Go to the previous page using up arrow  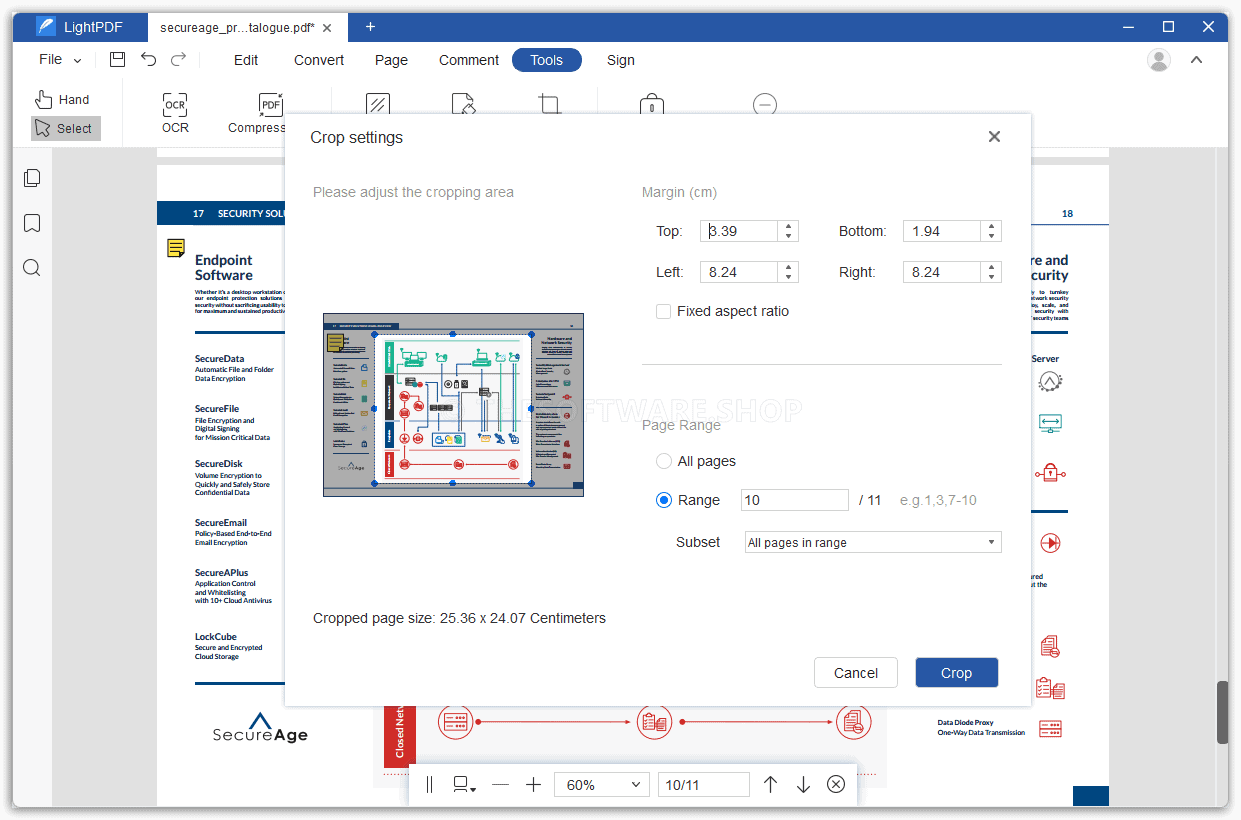click(x=770, y=785)
